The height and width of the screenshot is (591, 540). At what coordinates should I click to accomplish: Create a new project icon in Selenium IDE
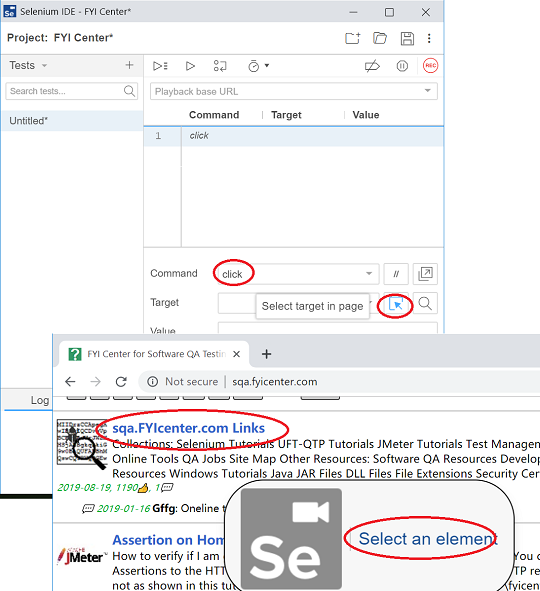352,38
